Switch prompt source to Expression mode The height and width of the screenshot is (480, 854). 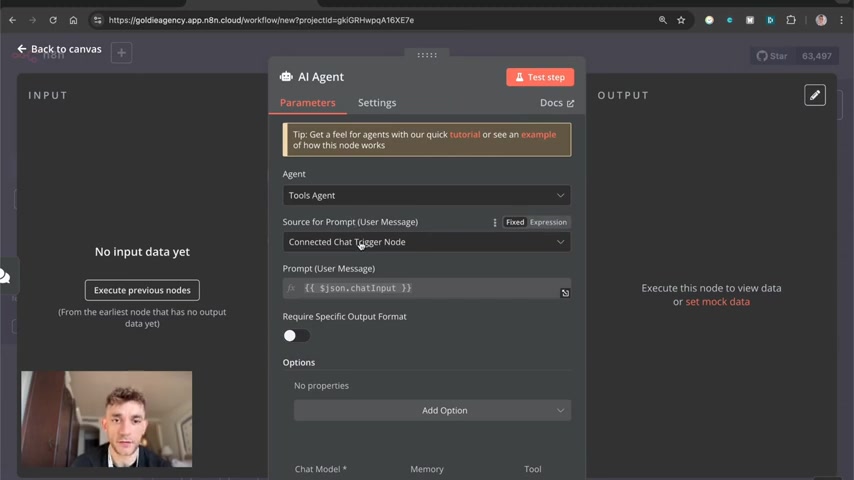pos(548,222)
